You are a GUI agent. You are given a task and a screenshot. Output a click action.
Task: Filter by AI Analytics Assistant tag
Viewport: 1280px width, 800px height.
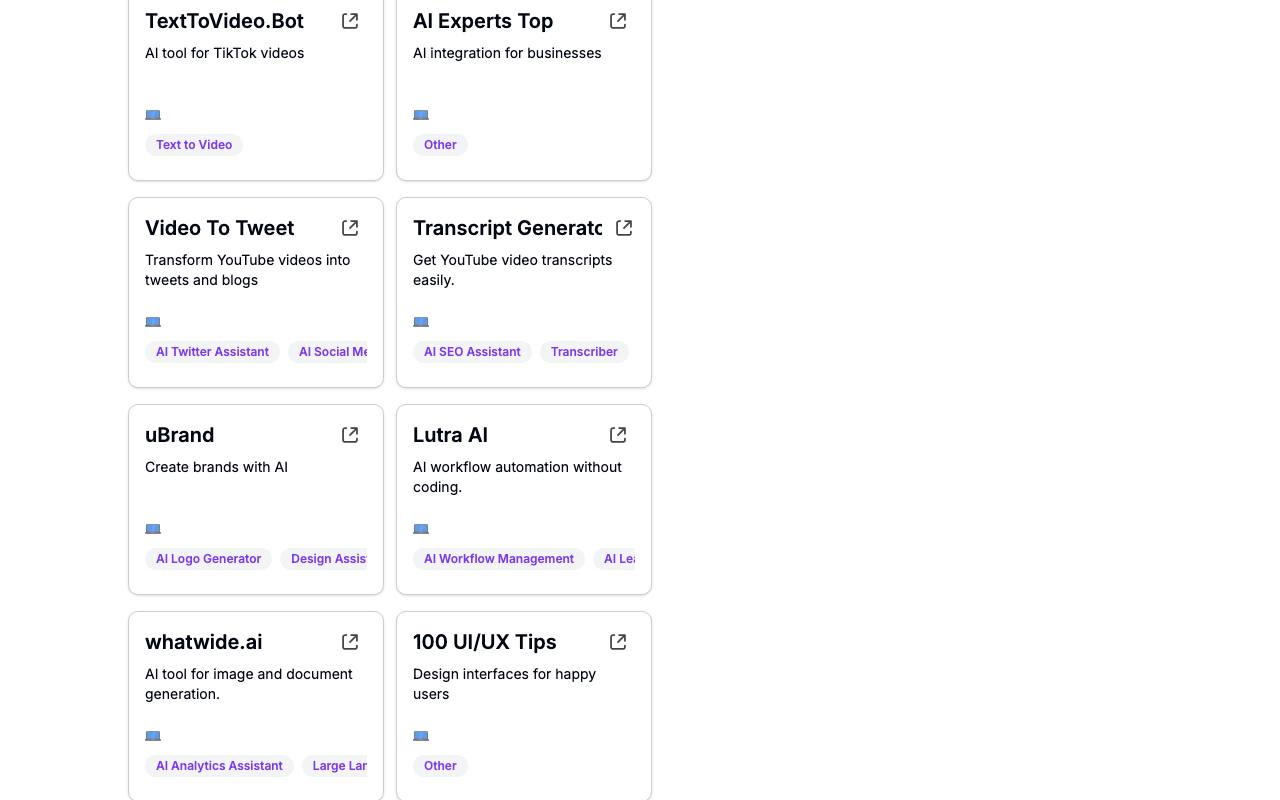pyautogui.click(x=219, y=766)
